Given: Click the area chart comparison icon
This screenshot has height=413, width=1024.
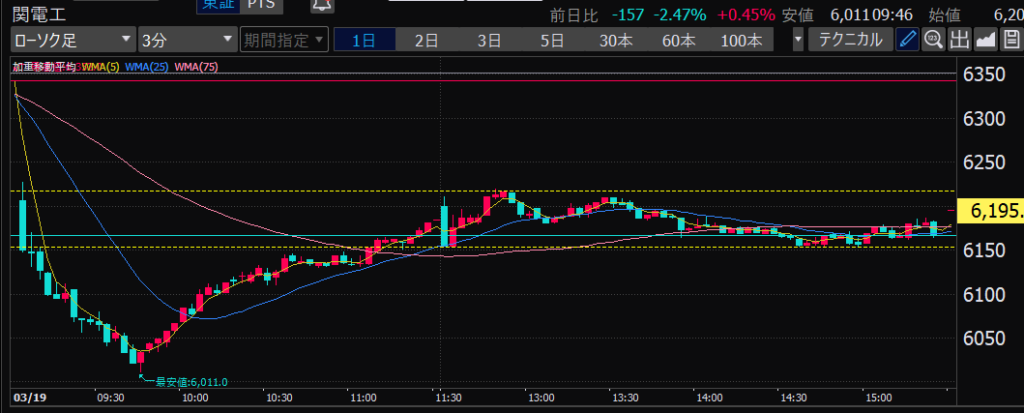Looking at the screenshot, I should coord(984,40).
